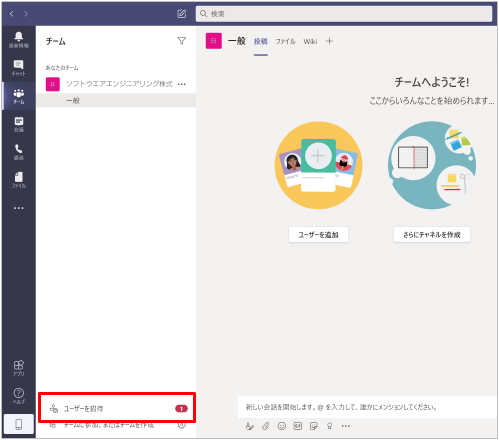
Task: Open the Activity bell in the sidebar
Action: click(x=19, y=40)
